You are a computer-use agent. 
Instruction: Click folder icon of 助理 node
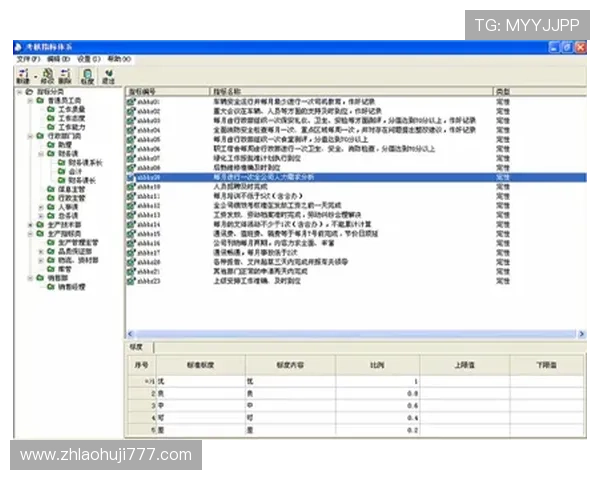[x=51, y=145]
